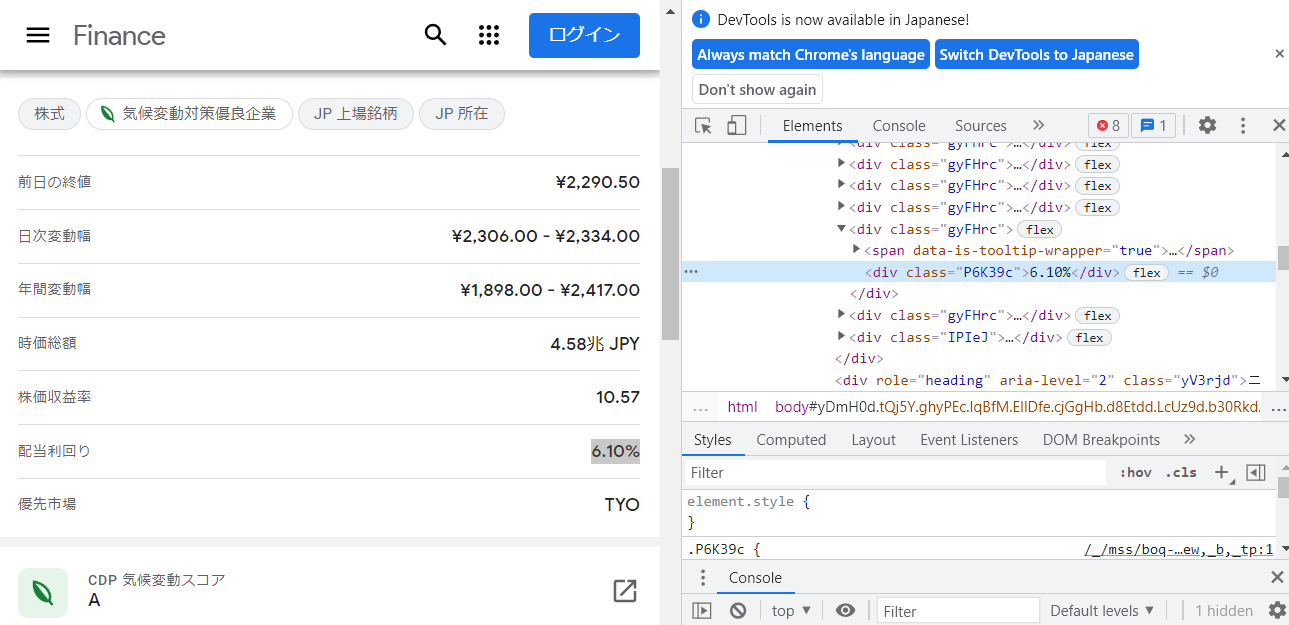This screenshot has width=1289, height=625.
Task: Open CDP score external link icon
Action: point(625,591)
